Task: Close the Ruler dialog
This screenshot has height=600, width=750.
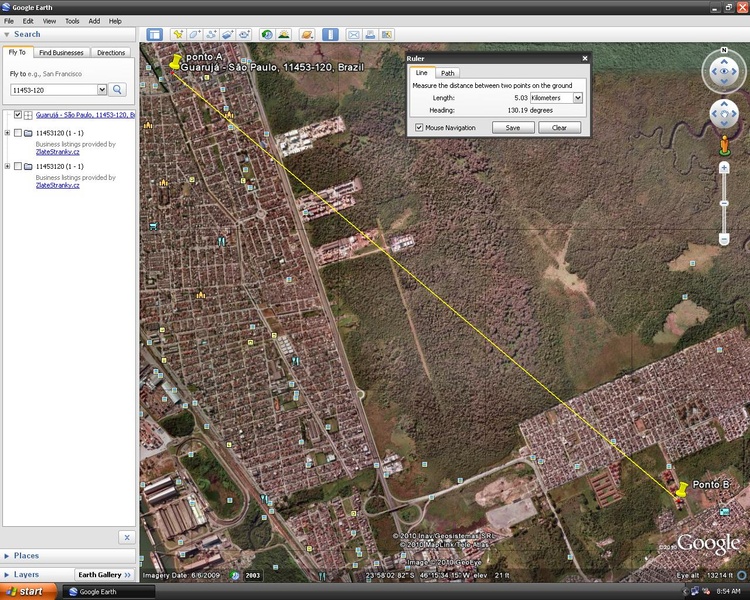Action: 585,58
